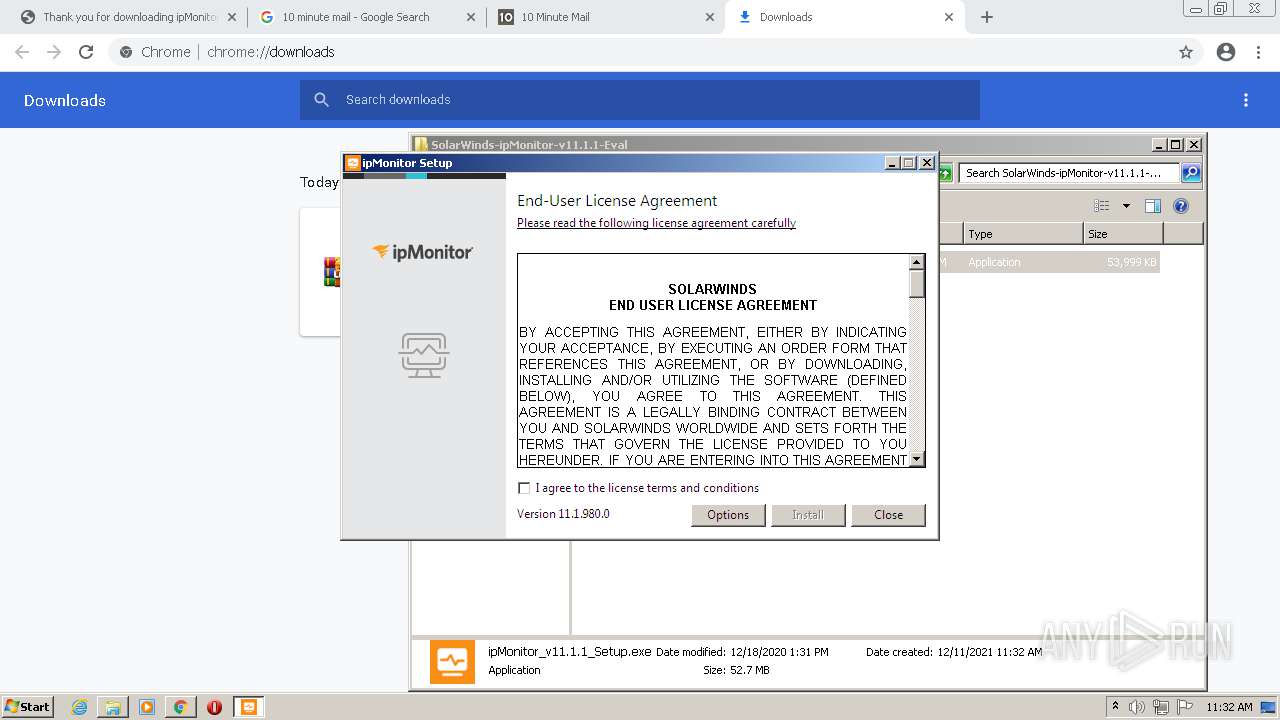Show hidden tray icons
The height and width of the screenshot is (720, 1280).
pyautogui.click(x=1116, y=707)
